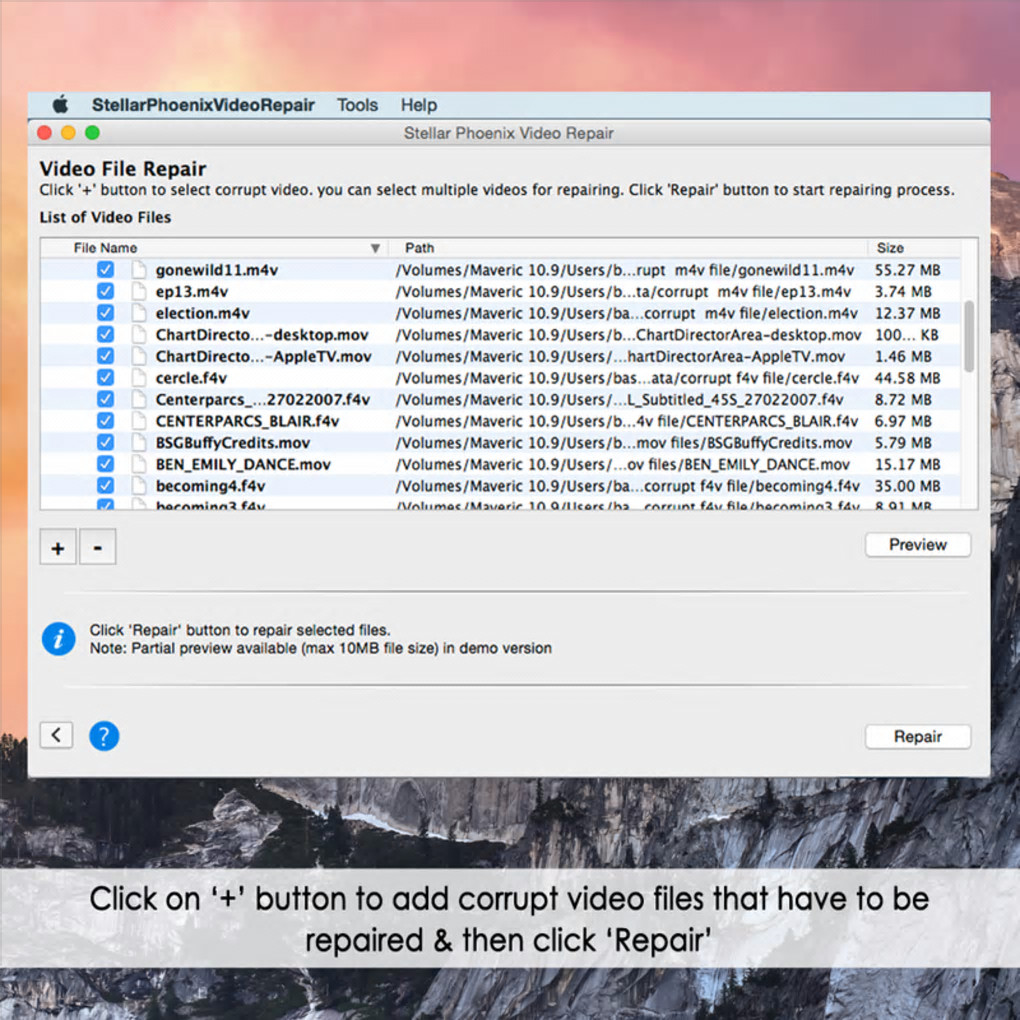1020x1020 pixels.
Task: Select the CENTERPARCS_BLAIR.f4v file name
Action: click(247, 421)
